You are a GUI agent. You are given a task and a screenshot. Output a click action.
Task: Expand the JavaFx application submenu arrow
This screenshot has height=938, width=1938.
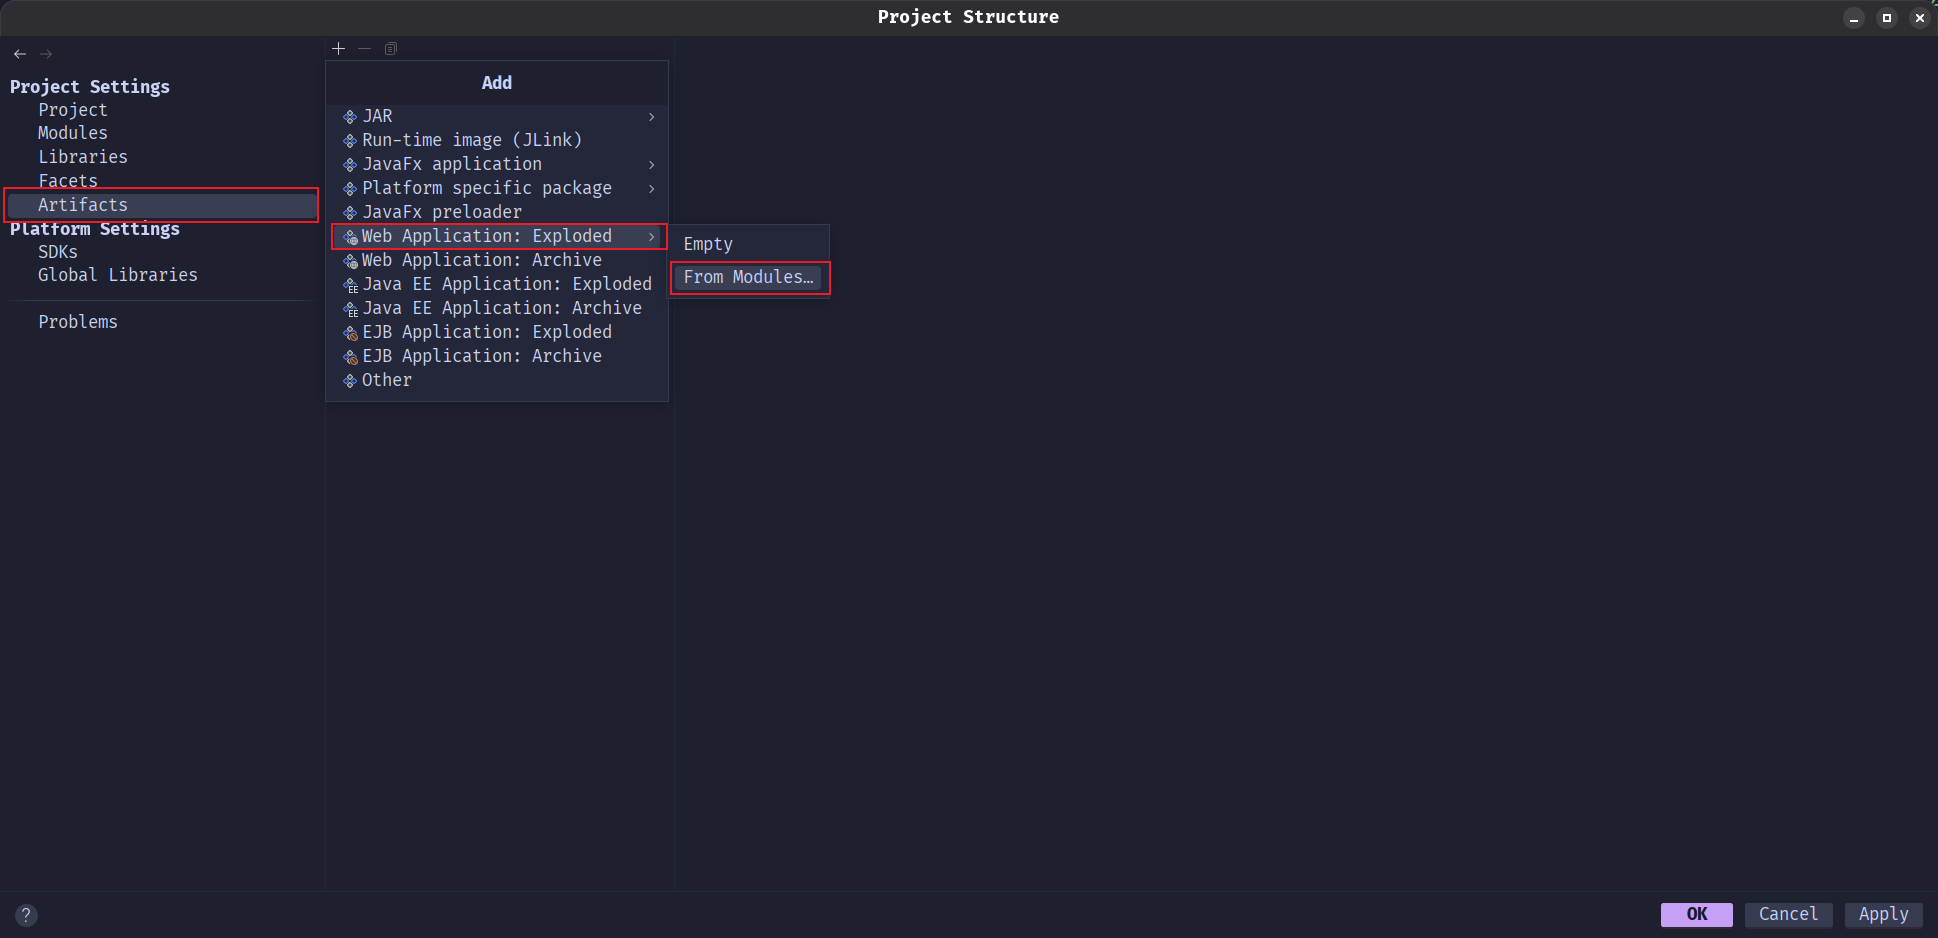[x=651, y=165]
